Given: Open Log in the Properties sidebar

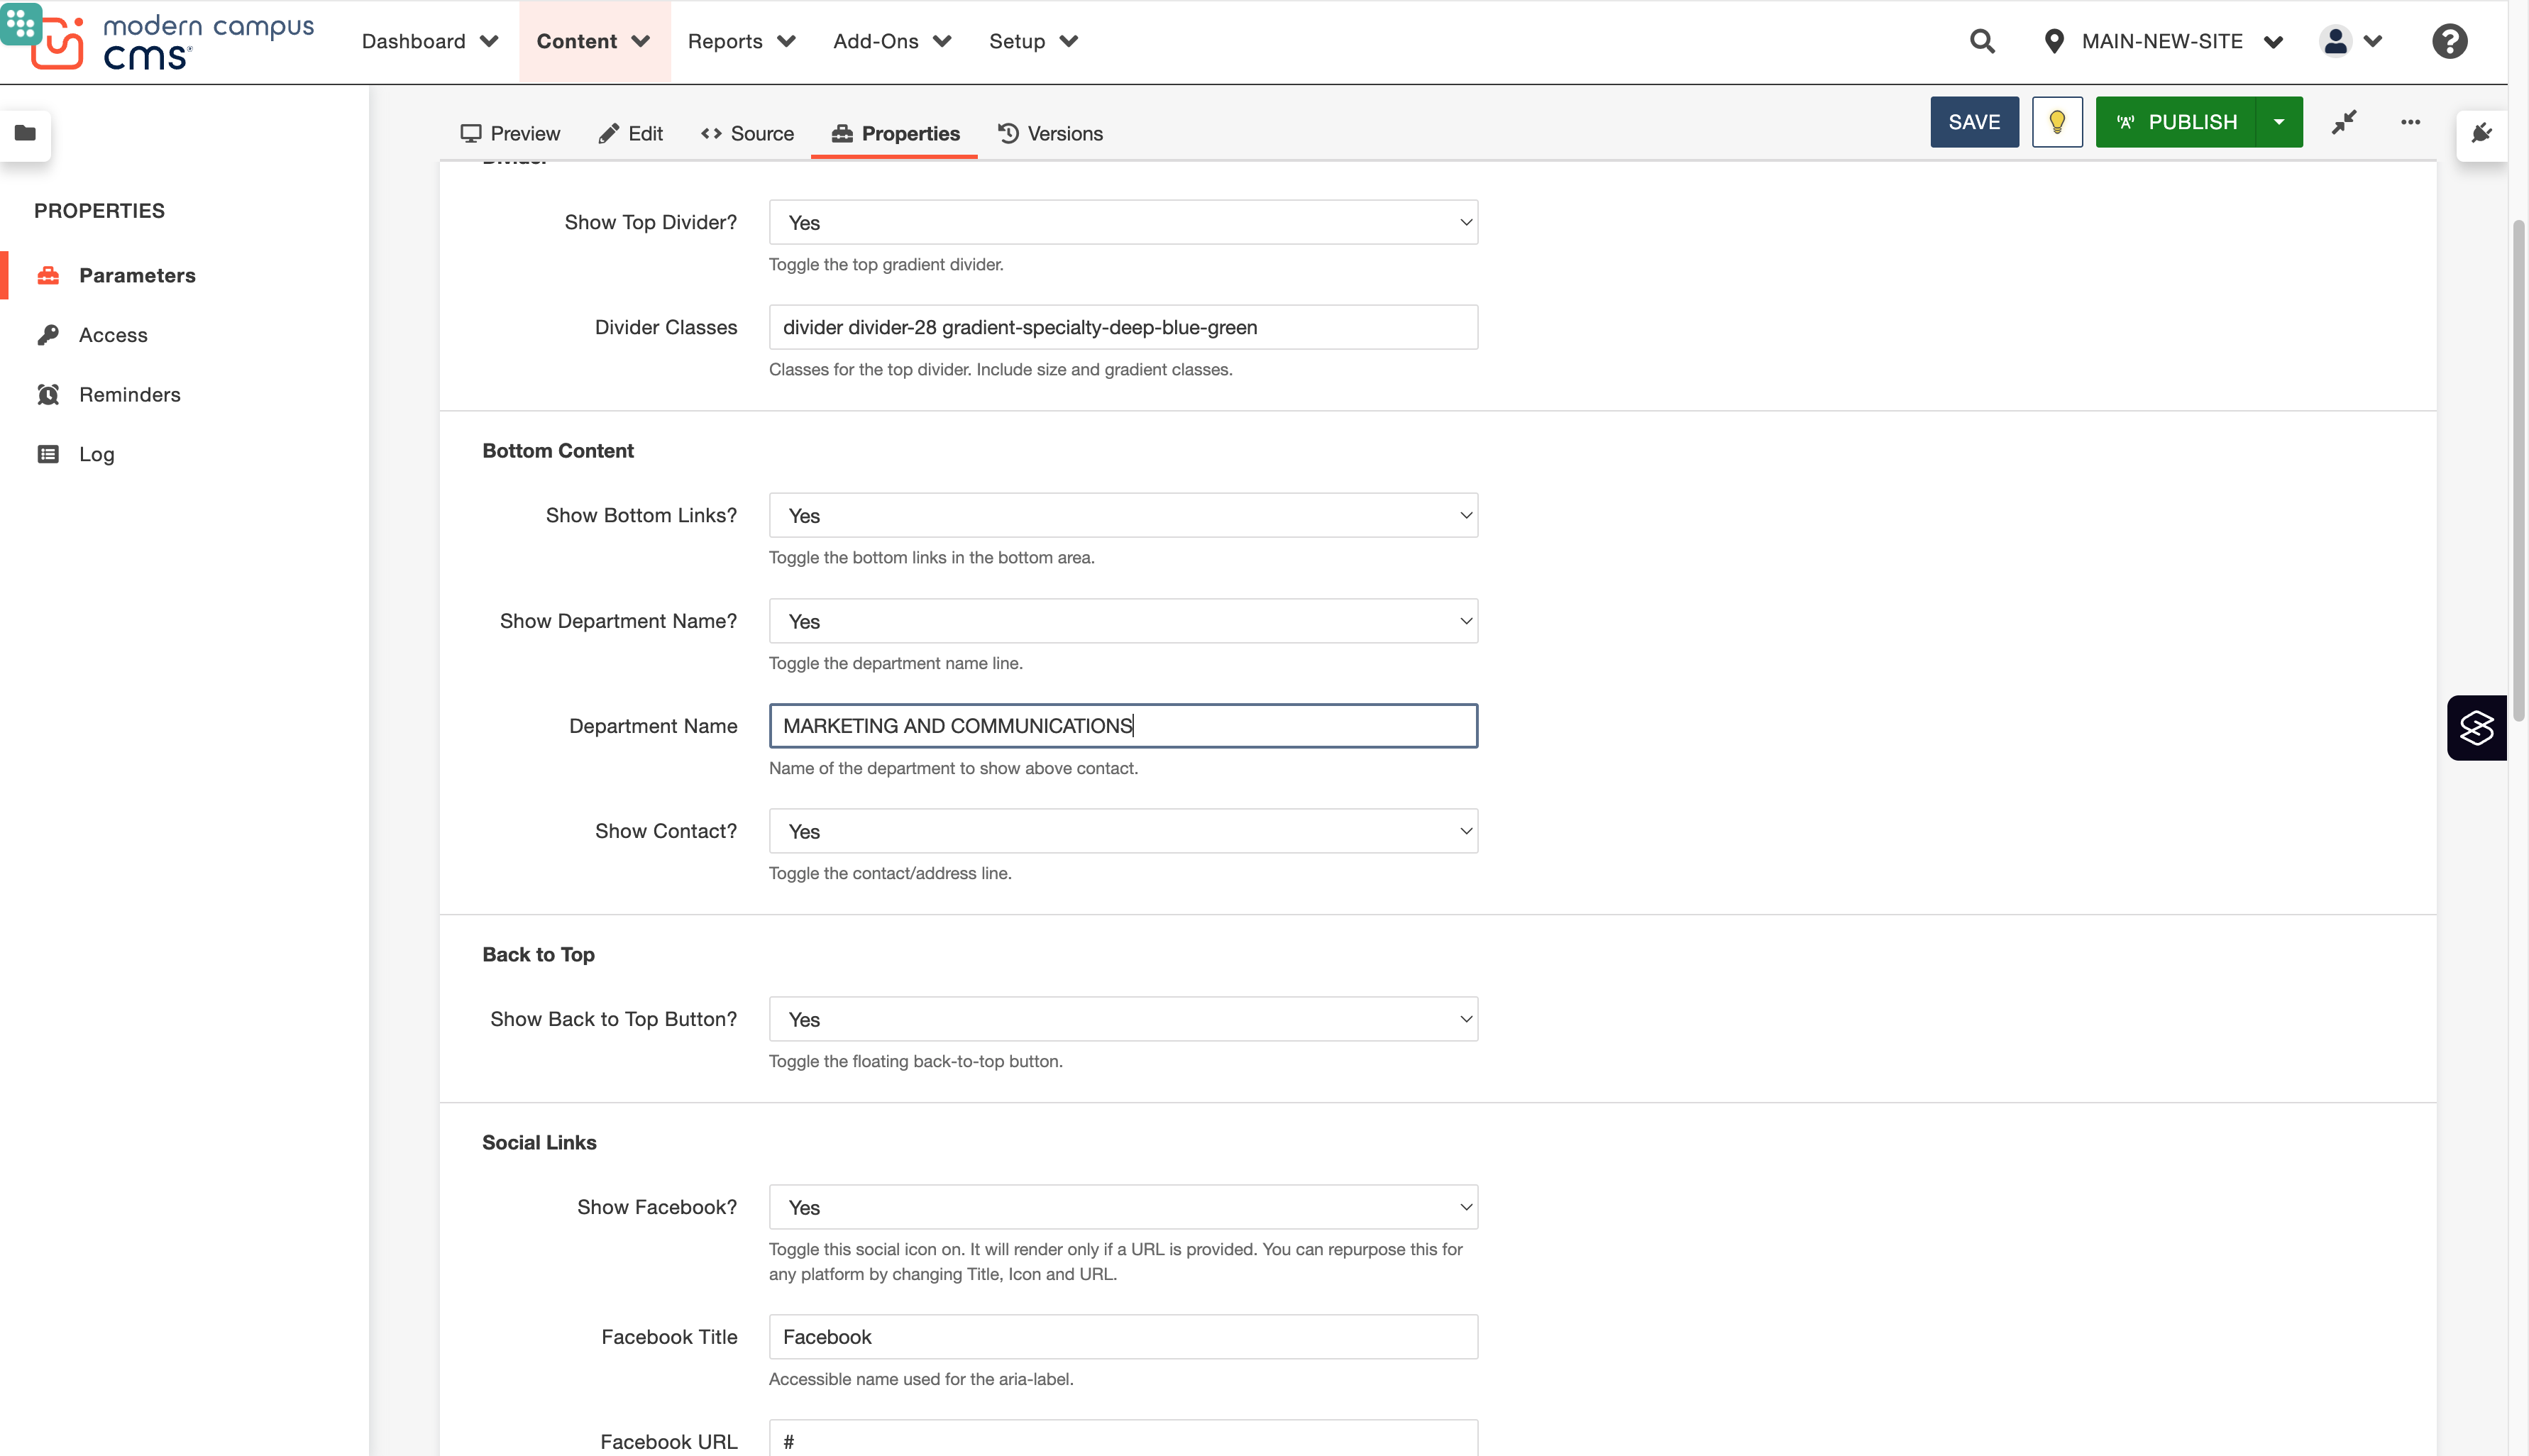Looking at the screenshot, I should [96, 454].
